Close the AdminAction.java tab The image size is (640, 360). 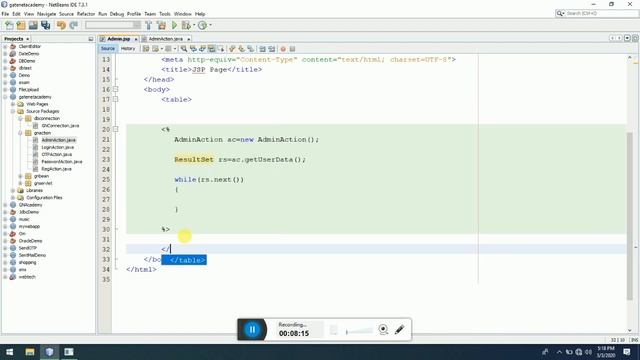[189, 39]
